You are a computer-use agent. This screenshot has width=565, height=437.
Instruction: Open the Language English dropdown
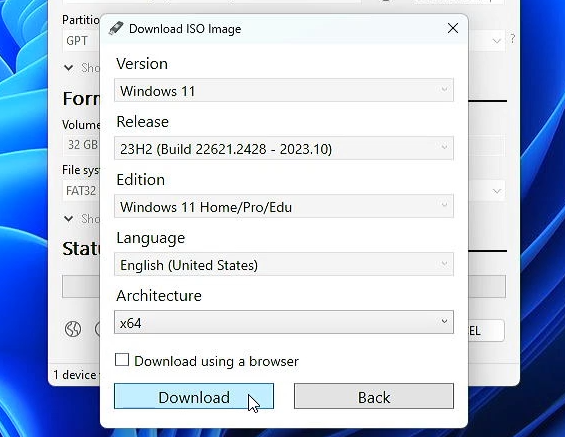(x=284, y=264)
